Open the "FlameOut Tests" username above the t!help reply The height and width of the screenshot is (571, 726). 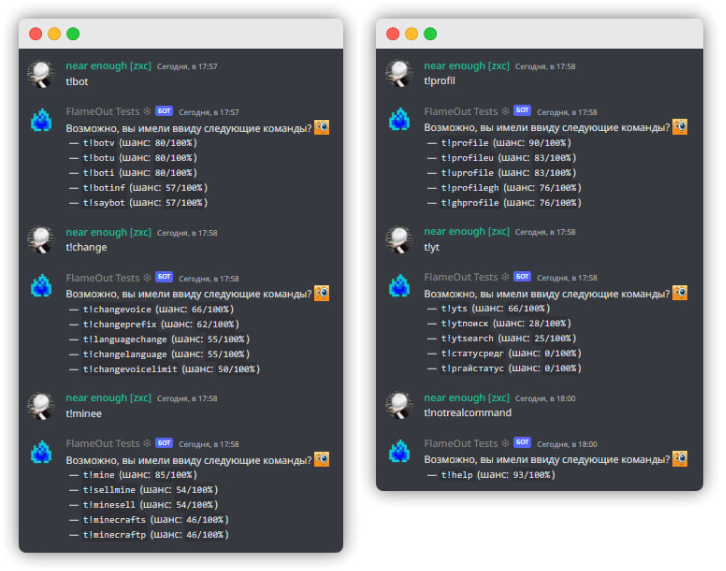point(460,444)
